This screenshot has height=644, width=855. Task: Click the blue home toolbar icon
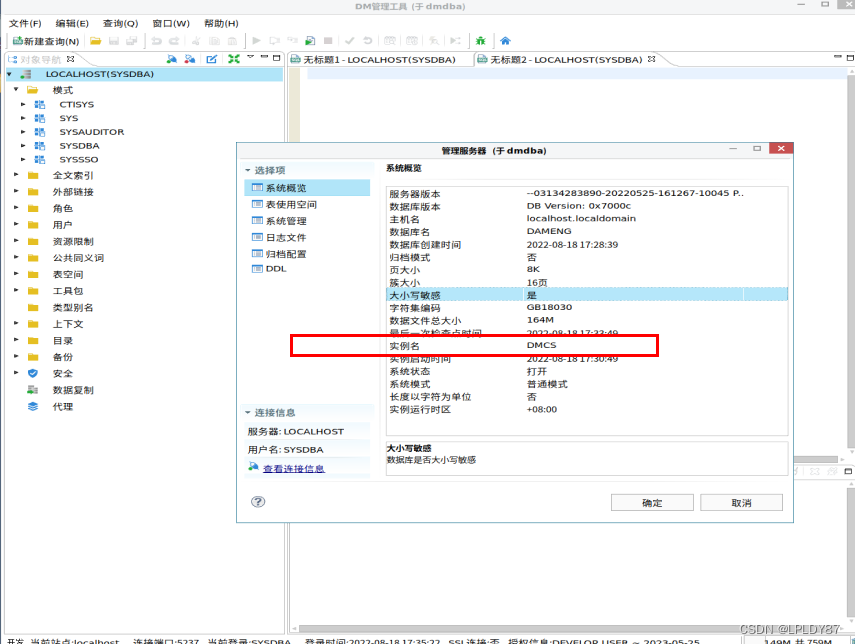coord(505,41)
